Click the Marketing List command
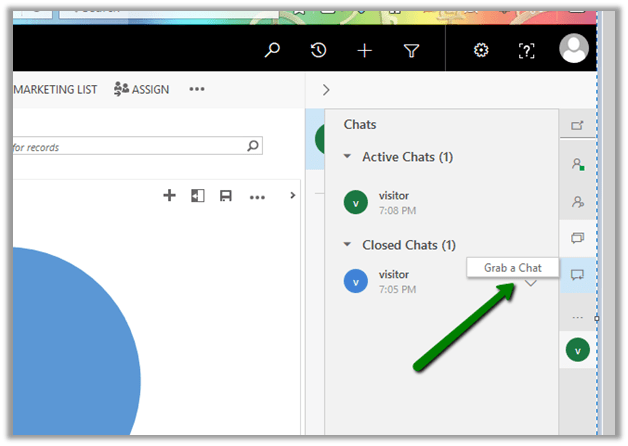The height and width of the screenshot is (446, 628). [55, 89]
